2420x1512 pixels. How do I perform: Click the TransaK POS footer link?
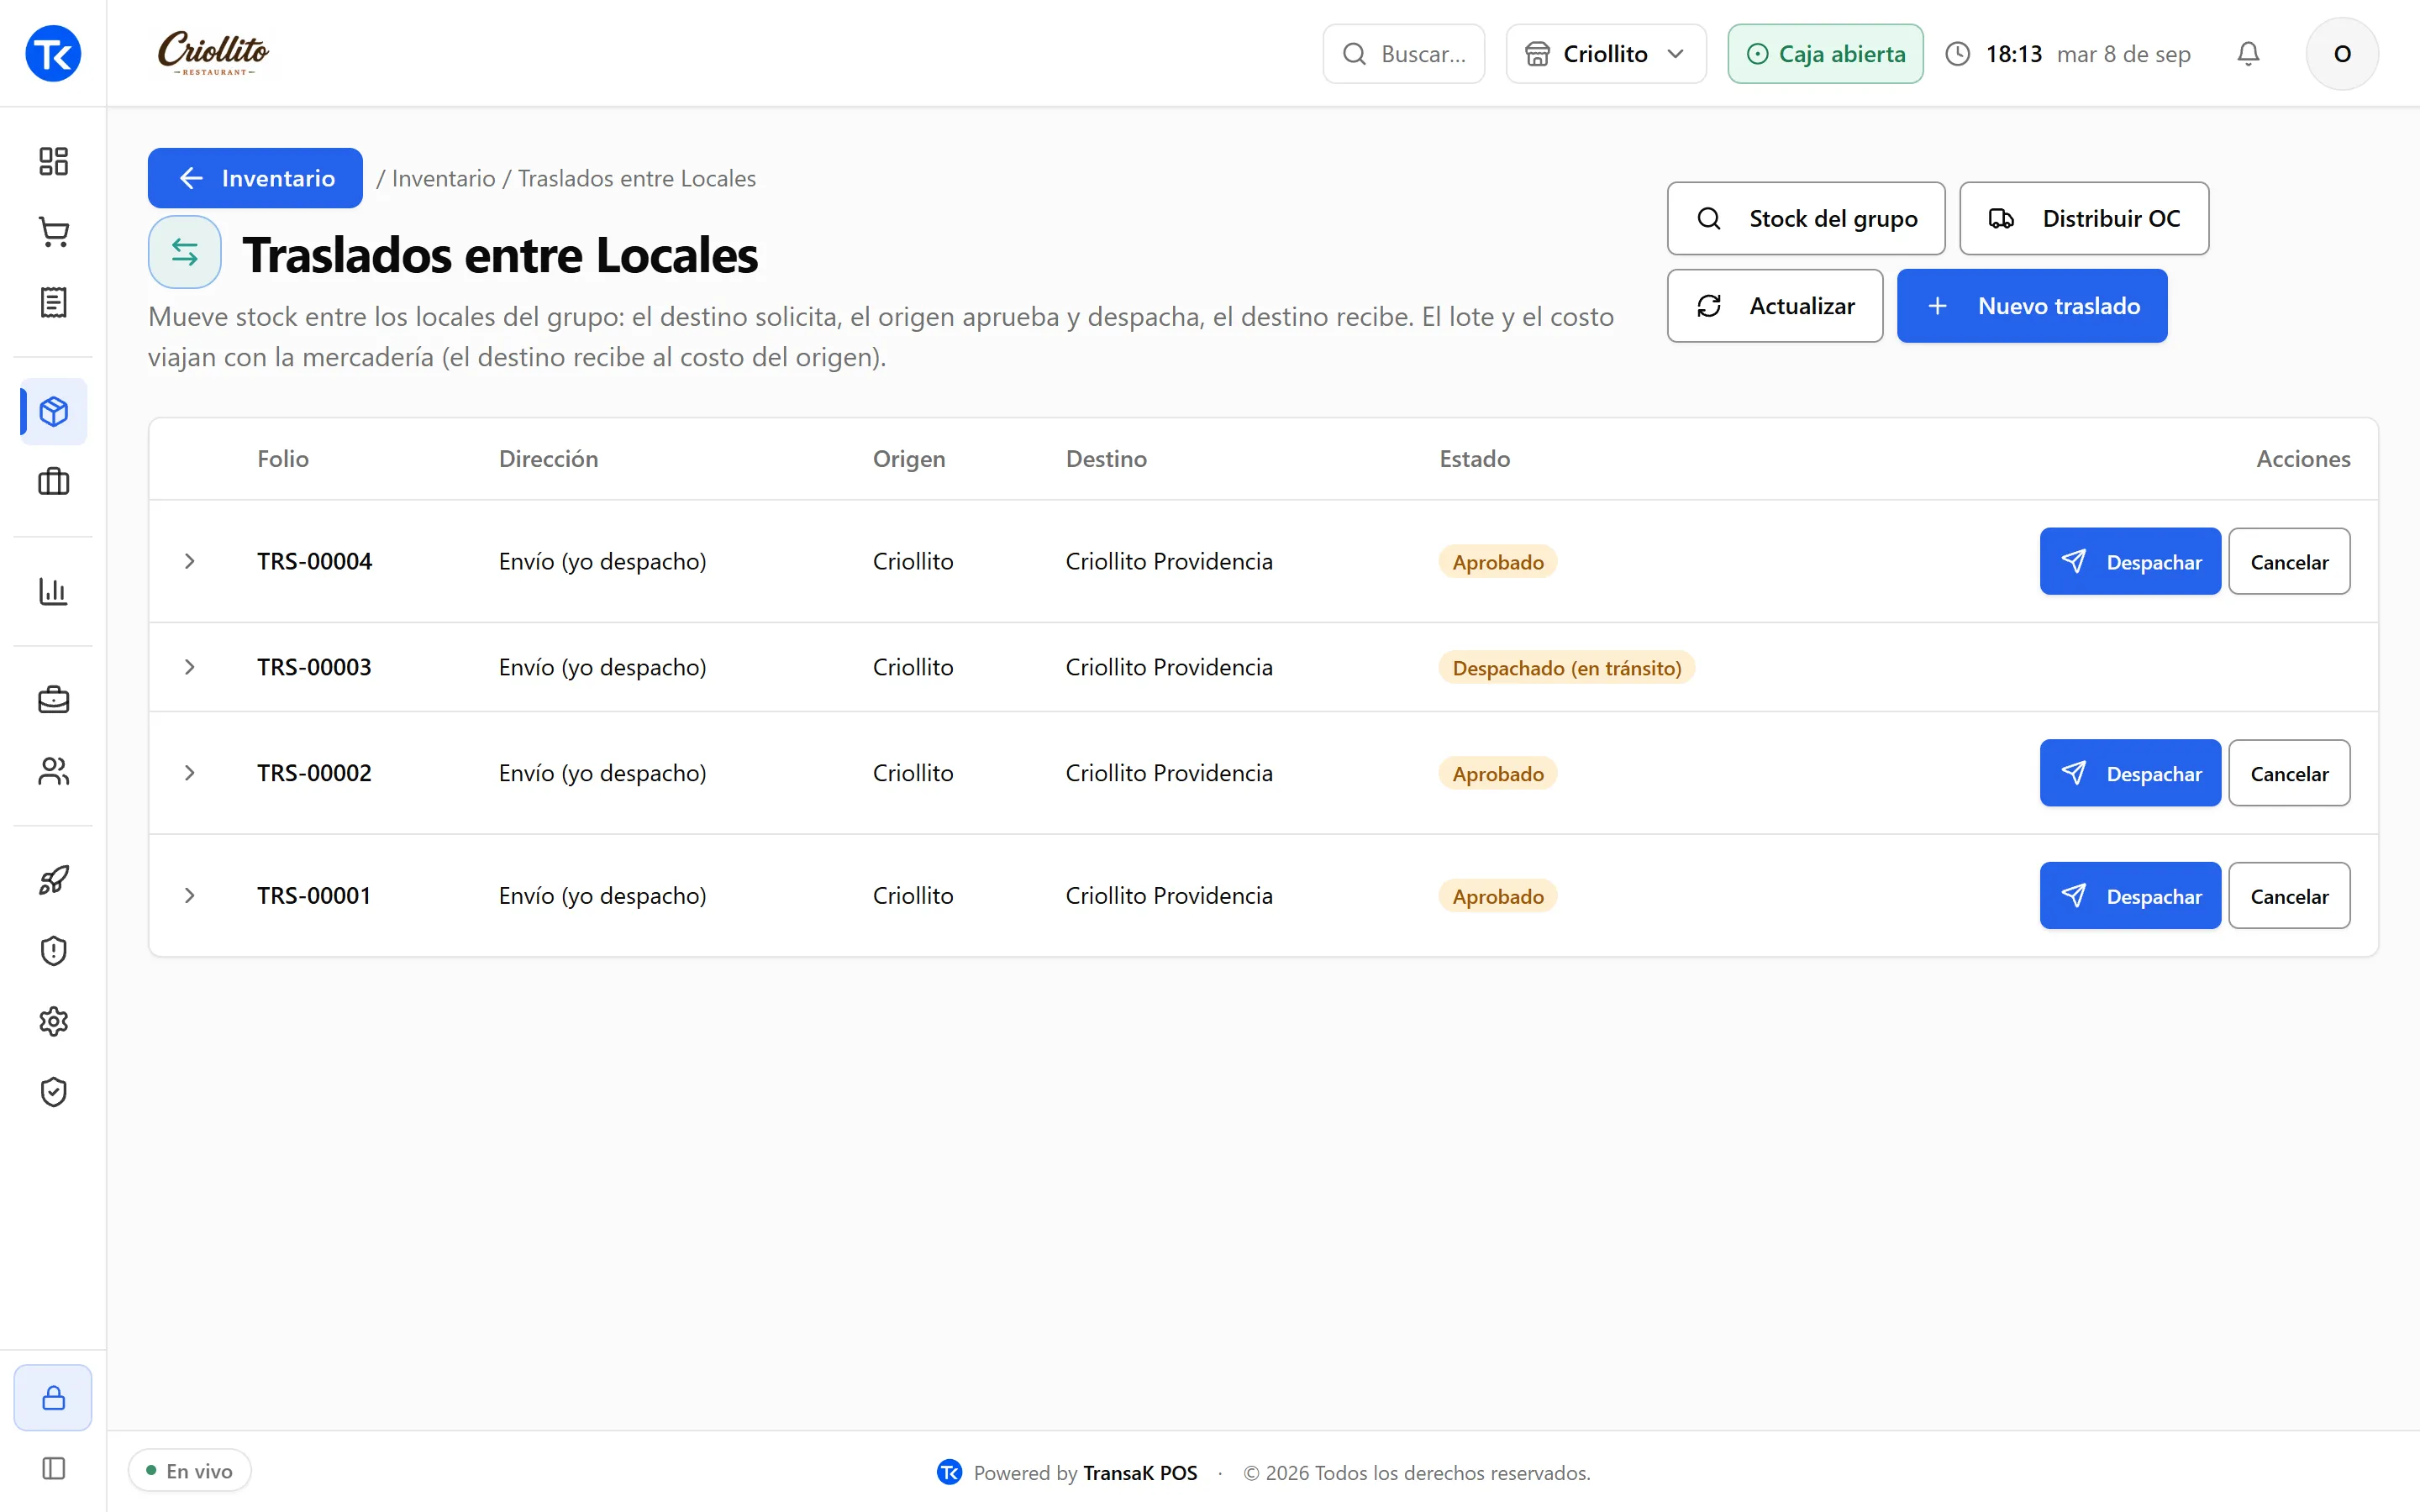[x=1140, y=1472]
